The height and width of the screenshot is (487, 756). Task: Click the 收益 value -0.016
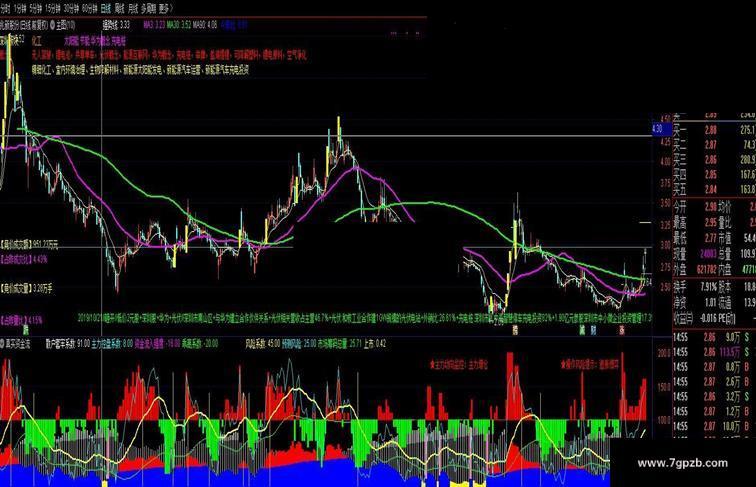(707, 318)
